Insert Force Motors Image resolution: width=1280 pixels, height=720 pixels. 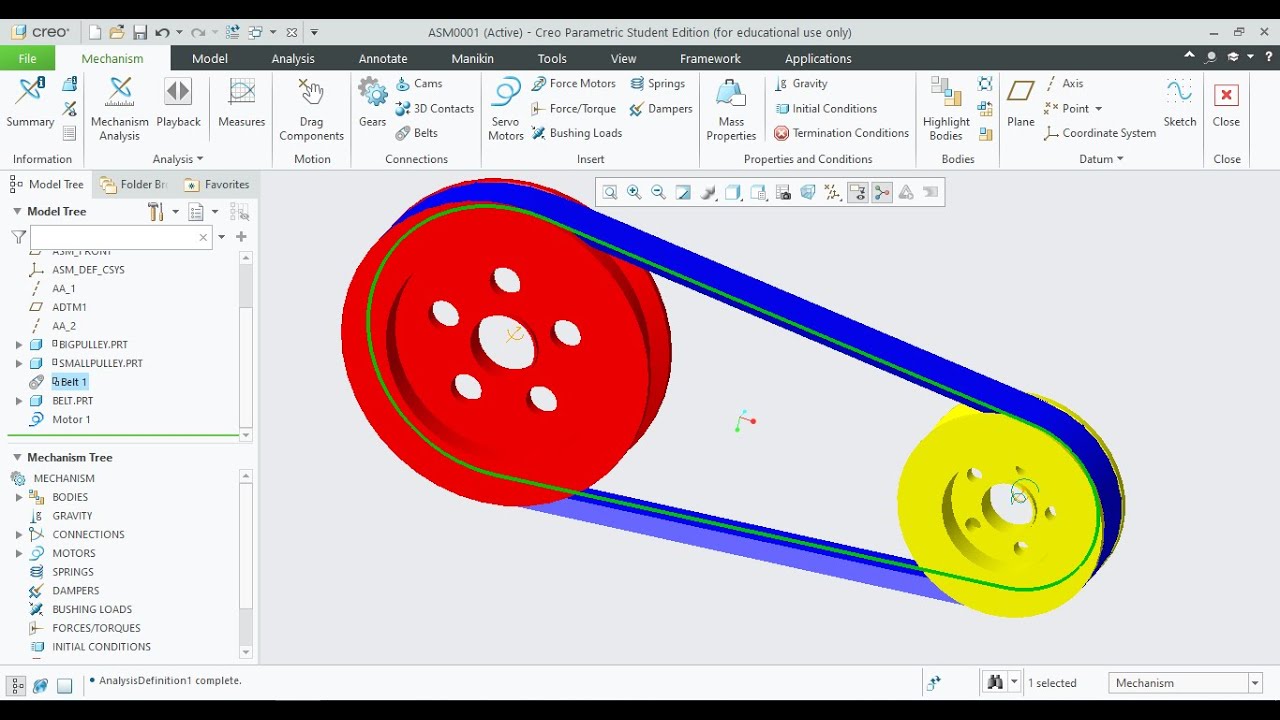[573, 84]
